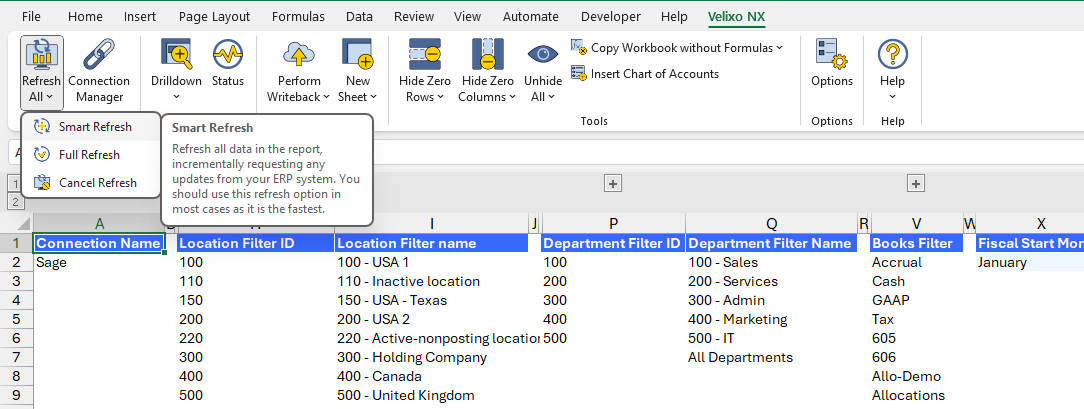Click cell 400 - Marketing
Image resolution: width=1084 pixels, height=409 pixels.
coord(771,319)
